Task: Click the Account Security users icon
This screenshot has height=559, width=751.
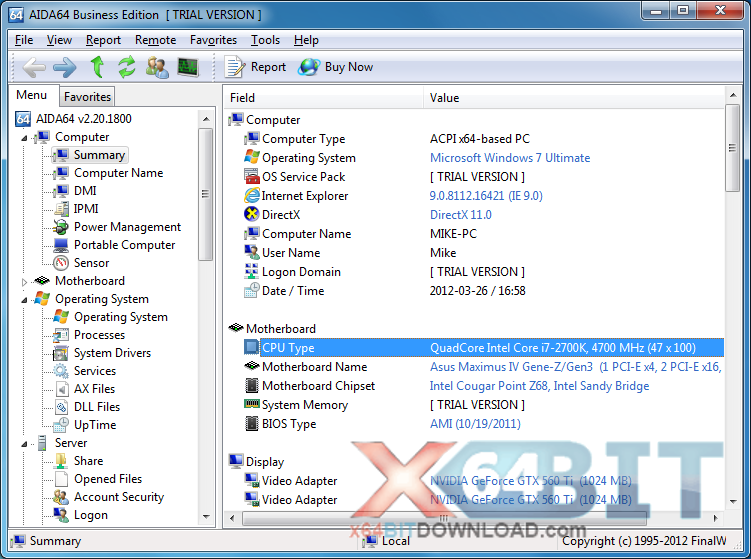Action: click(x=61, y=497)
